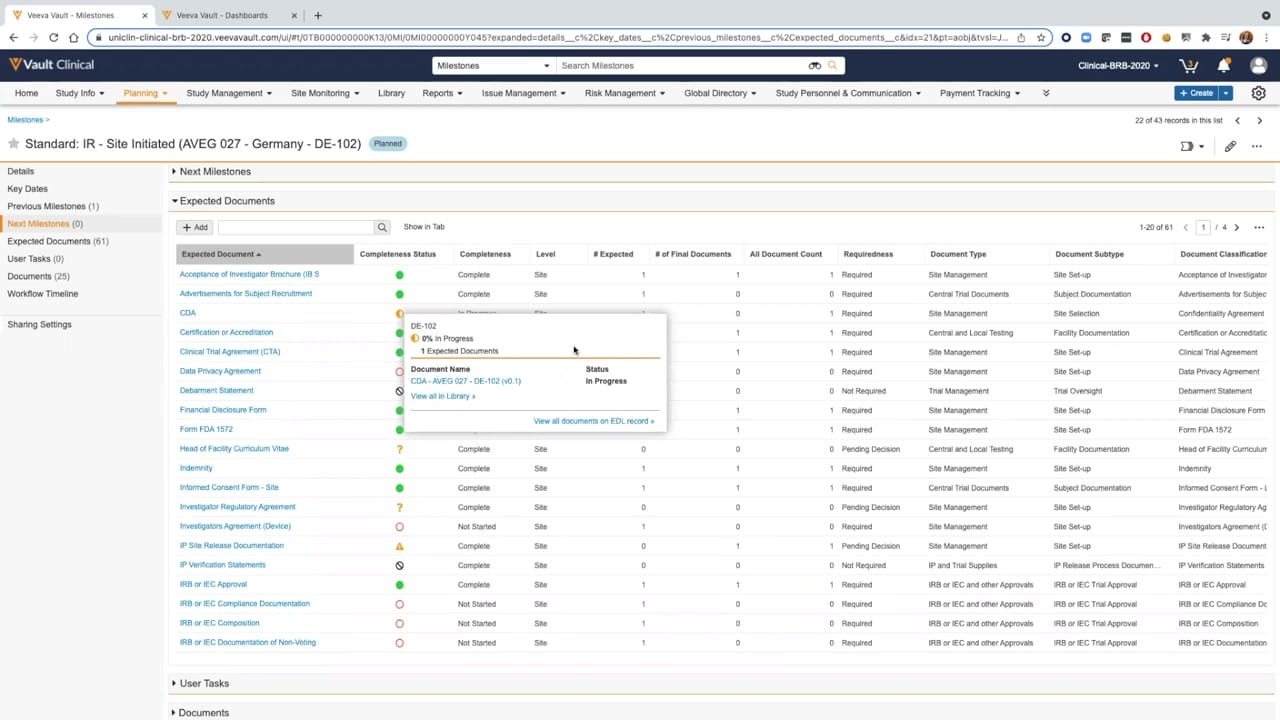Expand the Documents section
Screen dimensions: 1280x720
[x=174, y=713]
